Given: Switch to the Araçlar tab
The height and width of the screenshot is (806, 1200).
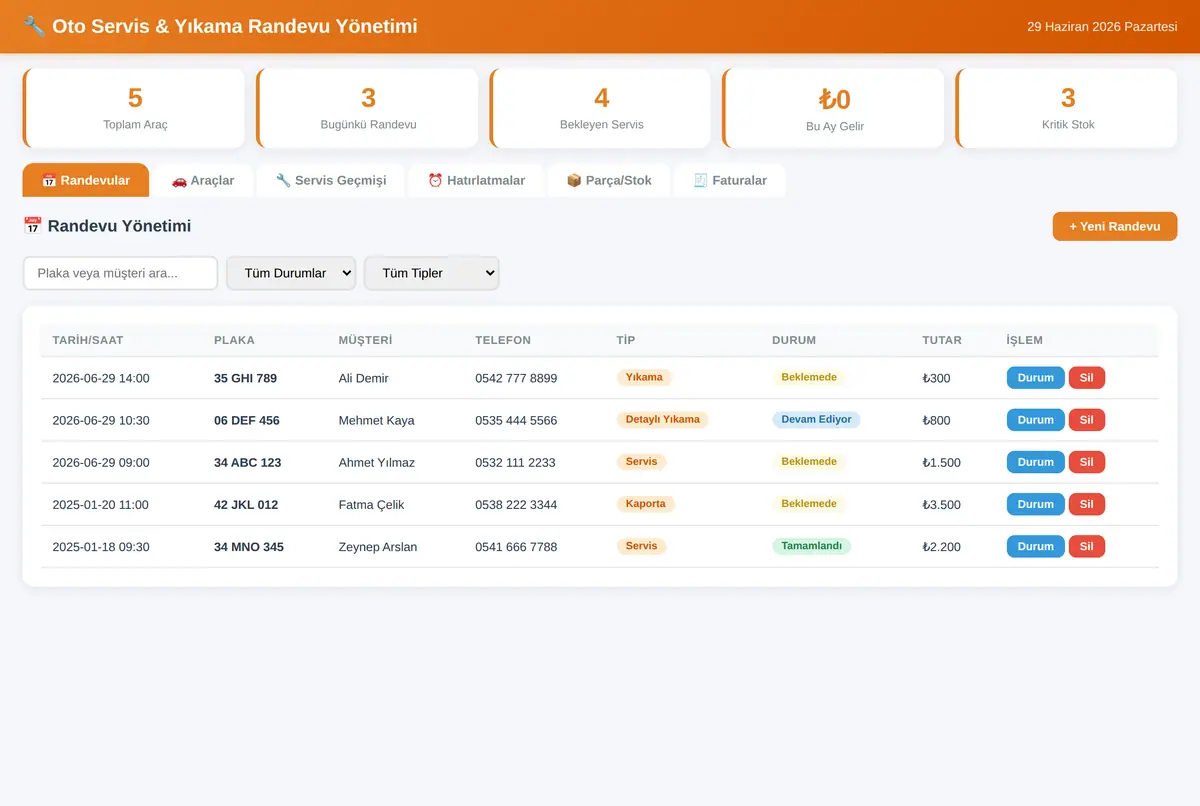Looking at the screenshot, I should 203,180.
